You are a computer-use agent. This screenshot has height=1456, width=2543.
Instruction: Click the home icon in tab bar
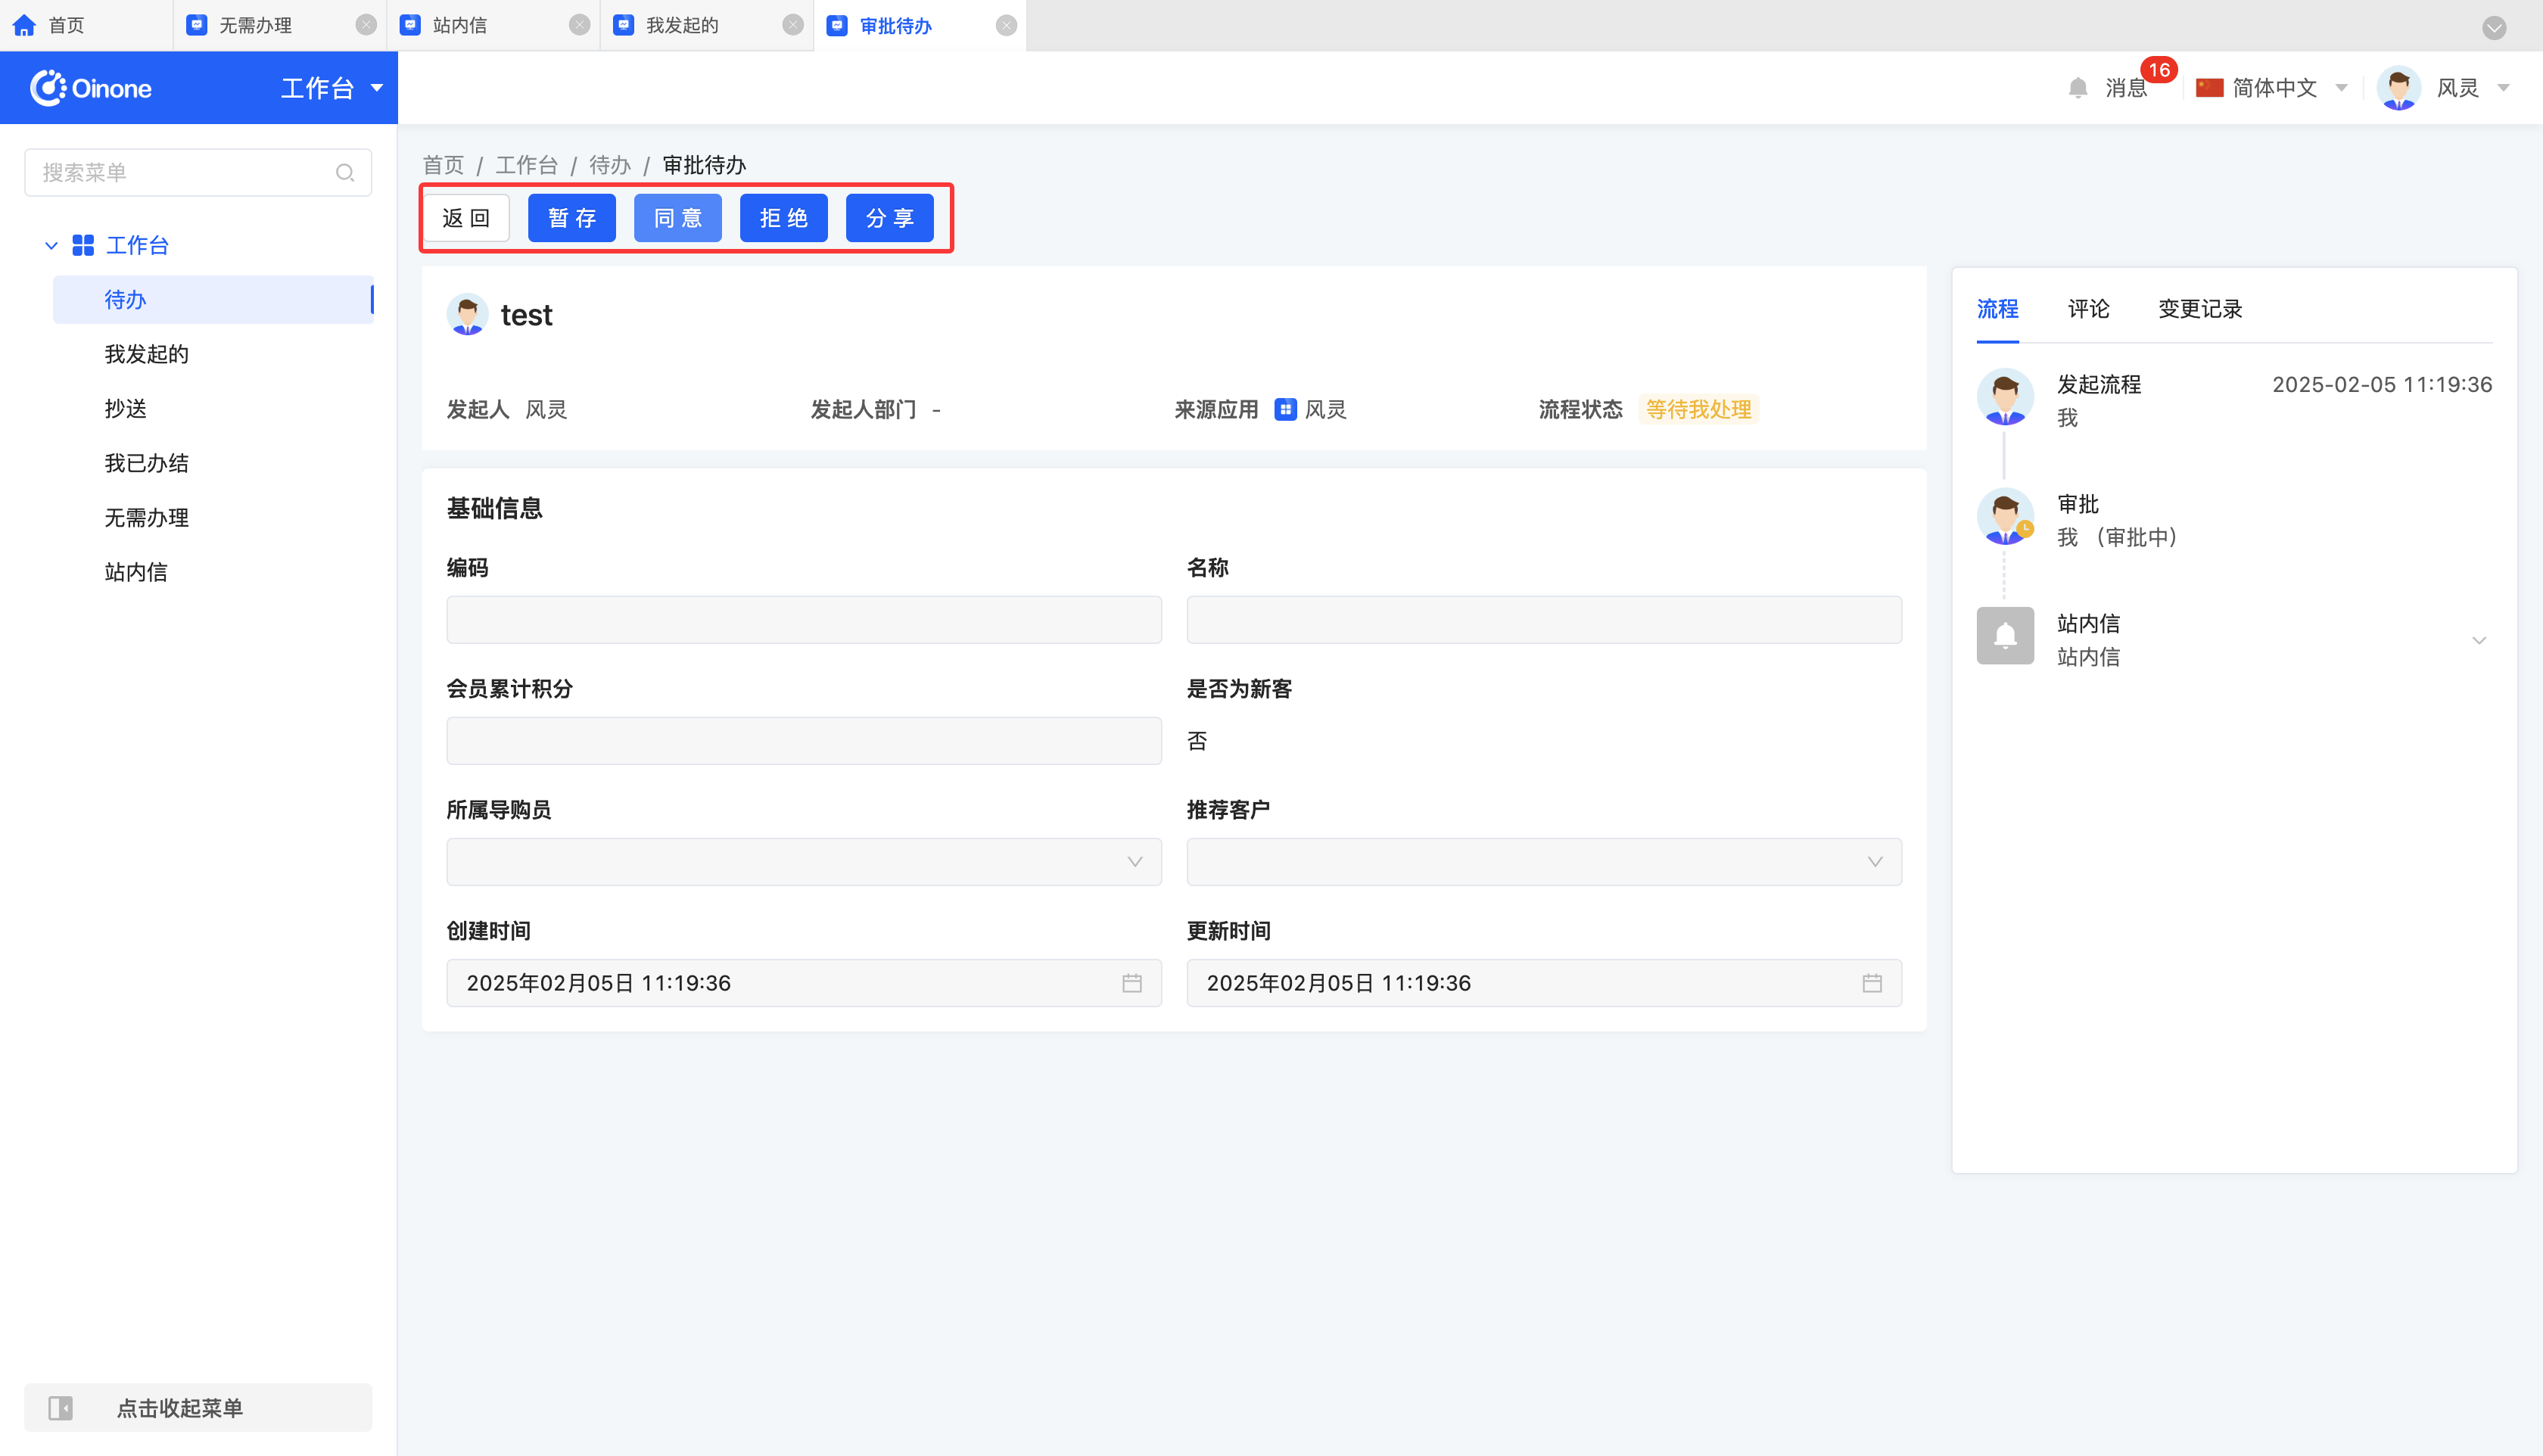24,25
